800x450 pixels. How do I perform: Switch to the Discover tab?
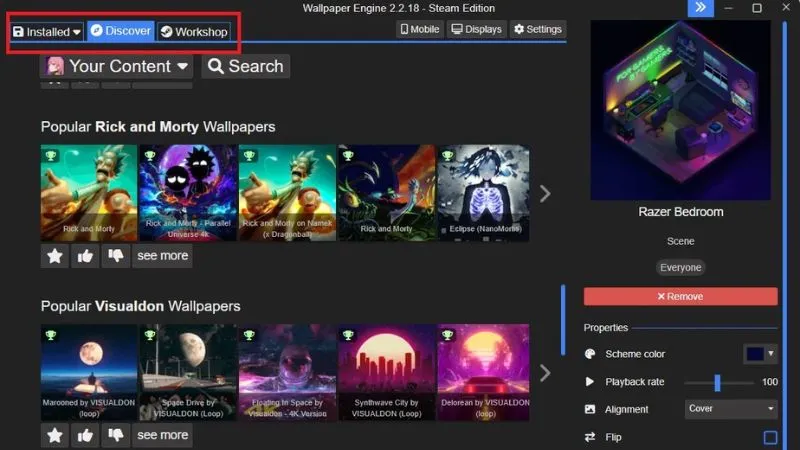[120, 32]
